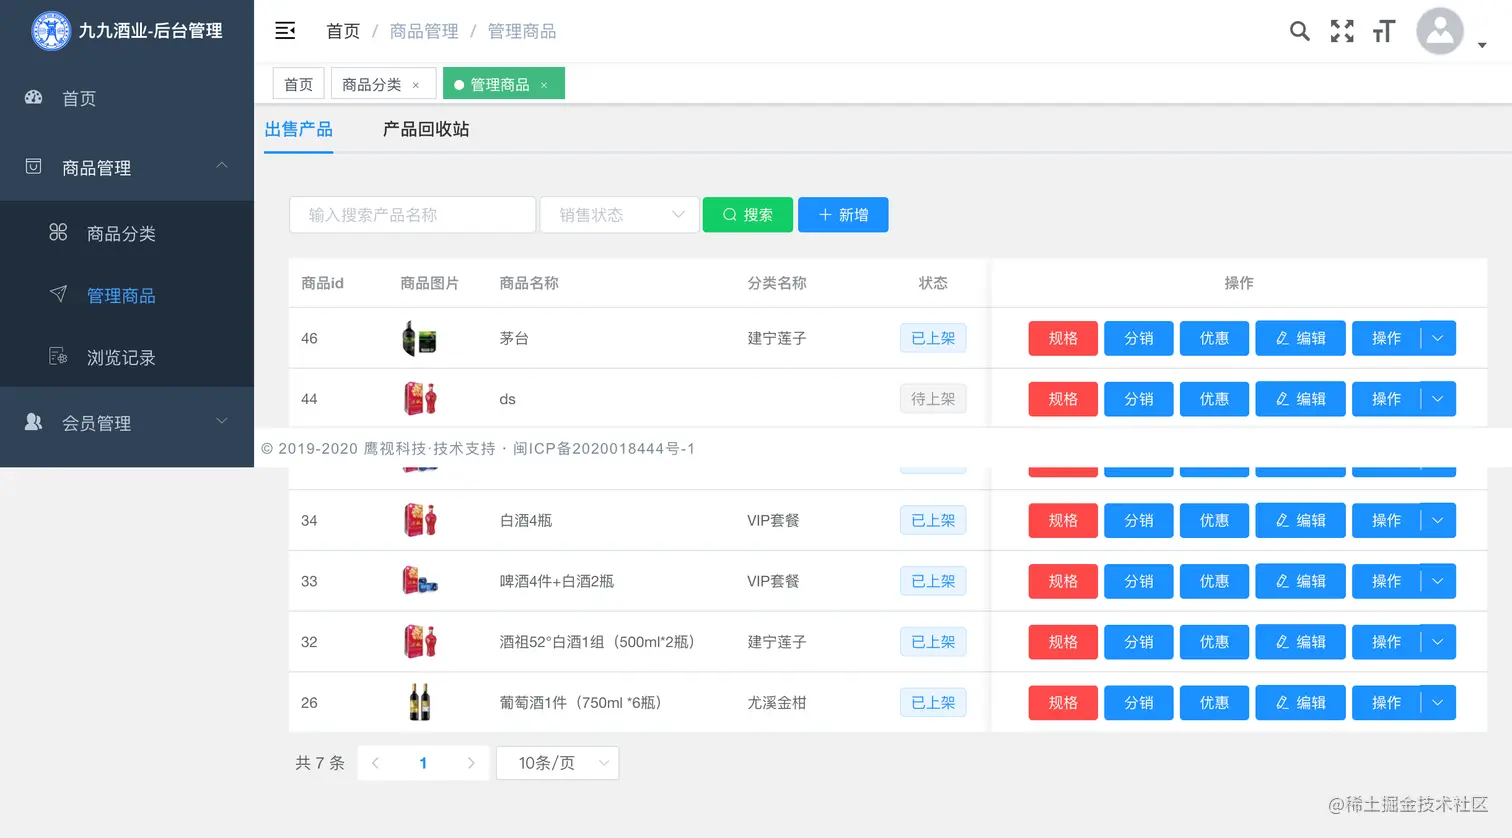1512x838 pixels.
Task: Open 浏览记录 via its sidebar icon
Action: [x=58, y=356]
